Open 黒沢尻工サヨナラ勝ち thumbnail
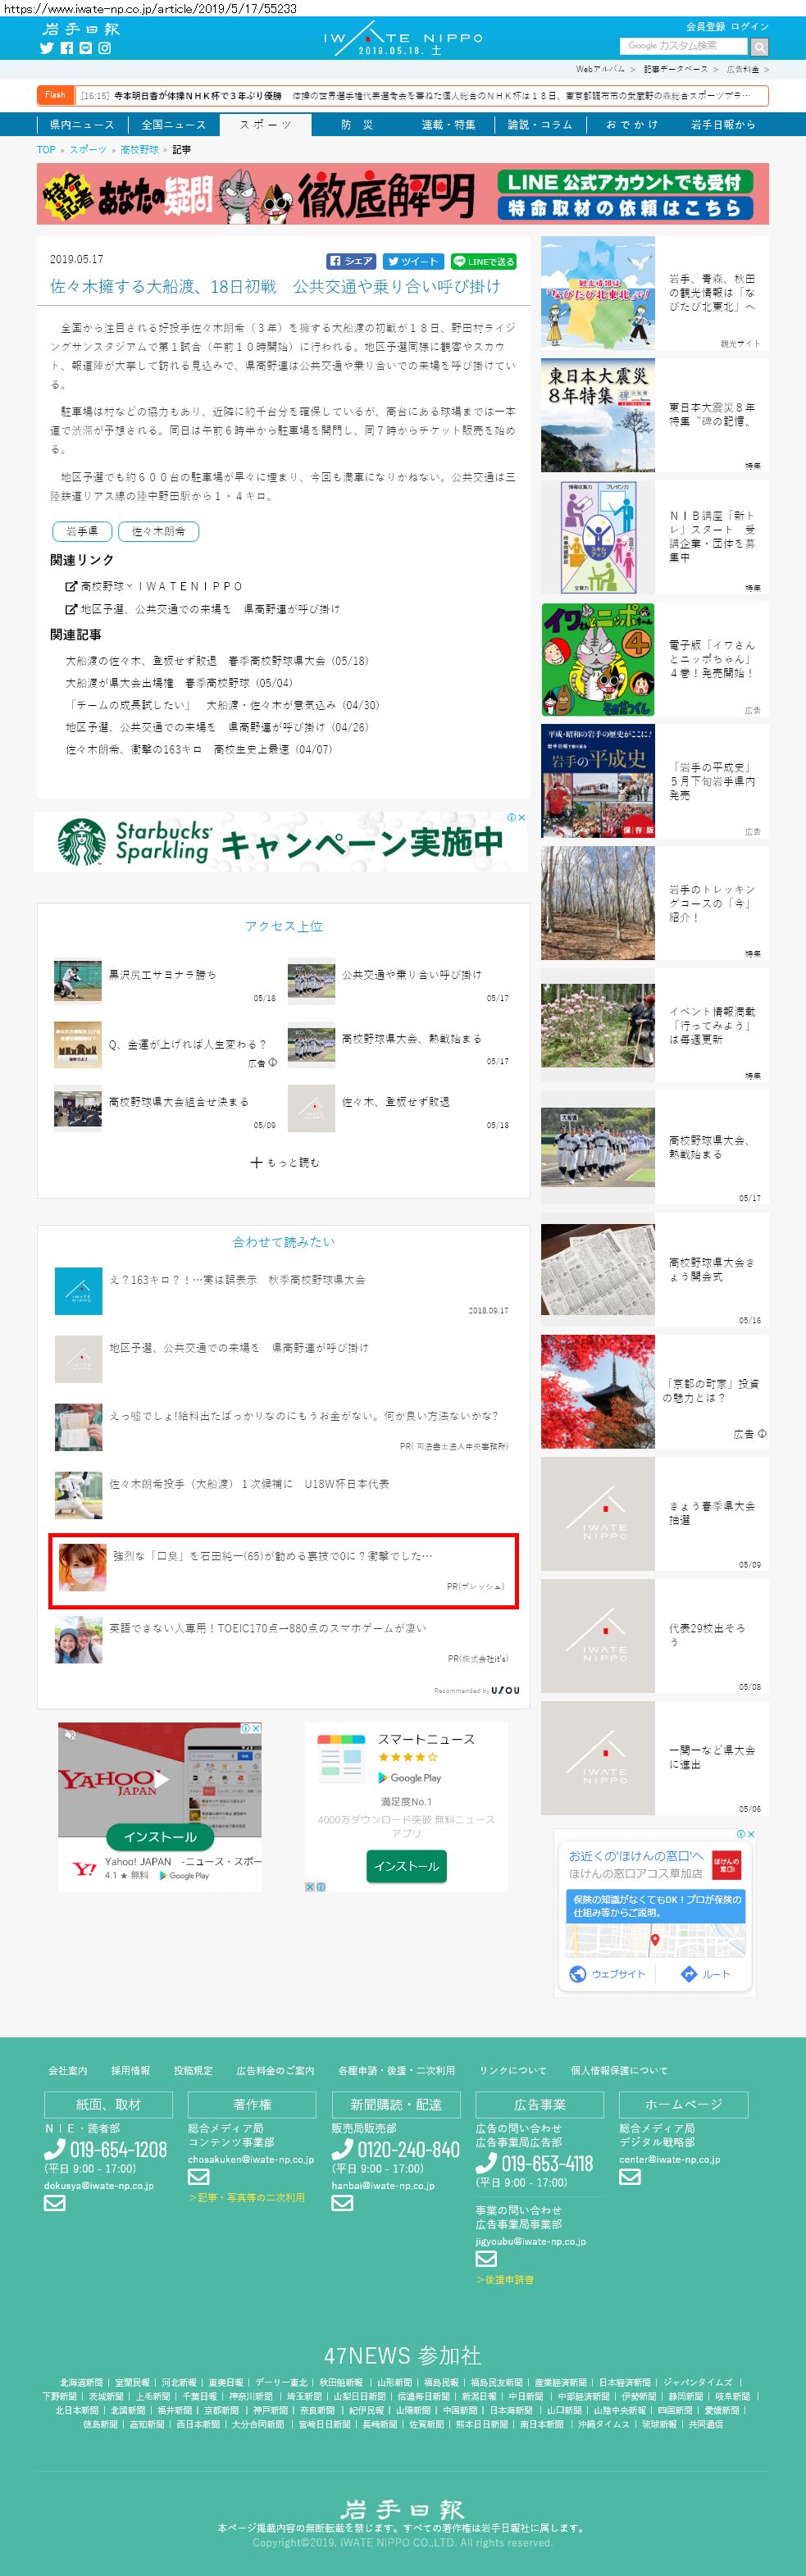The image size is (806, 2576). (78, 981)
